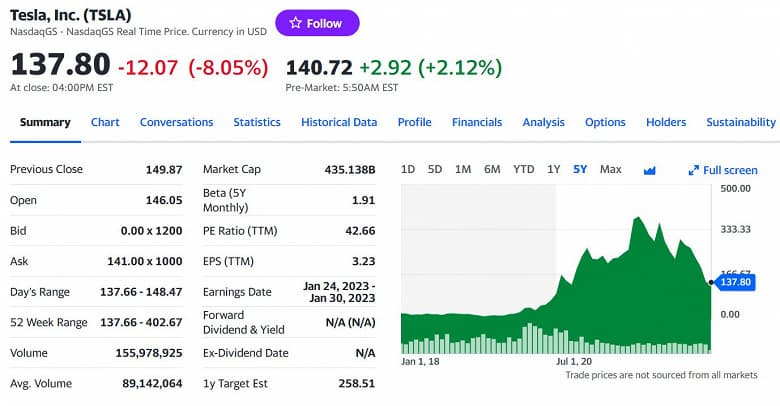View the Historical Data tab
The height and width of the screenshot is (406, 780).
339,122
